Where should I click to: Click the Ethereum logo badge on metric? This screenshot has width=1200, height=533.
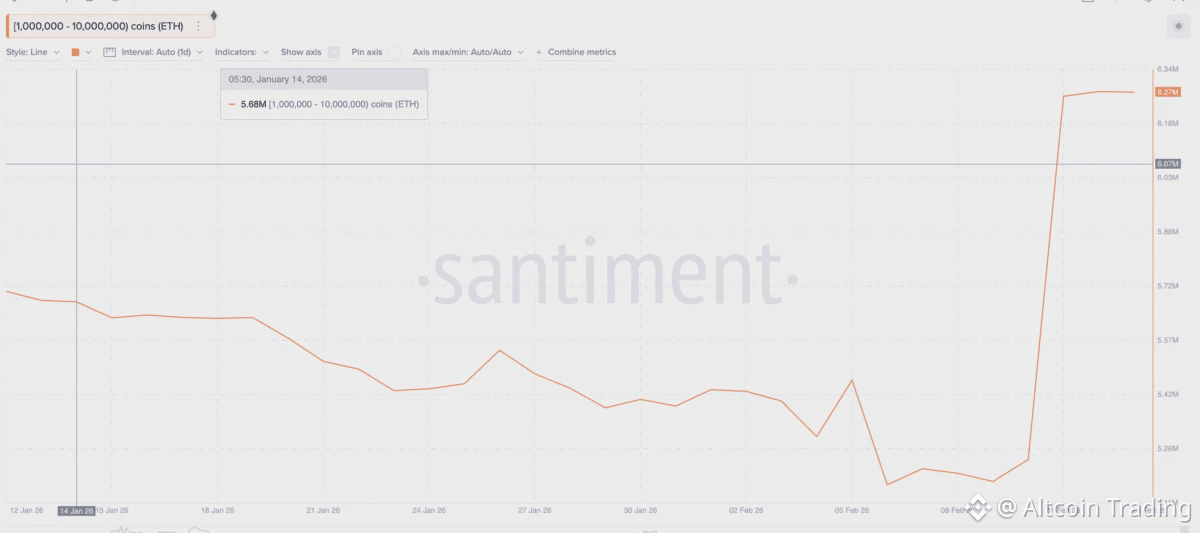213,15
